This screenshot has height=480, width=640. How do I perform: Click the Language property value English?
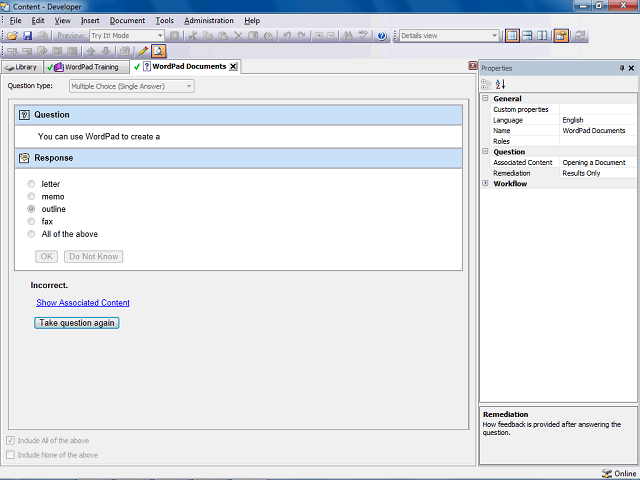(x=598, y=120)
